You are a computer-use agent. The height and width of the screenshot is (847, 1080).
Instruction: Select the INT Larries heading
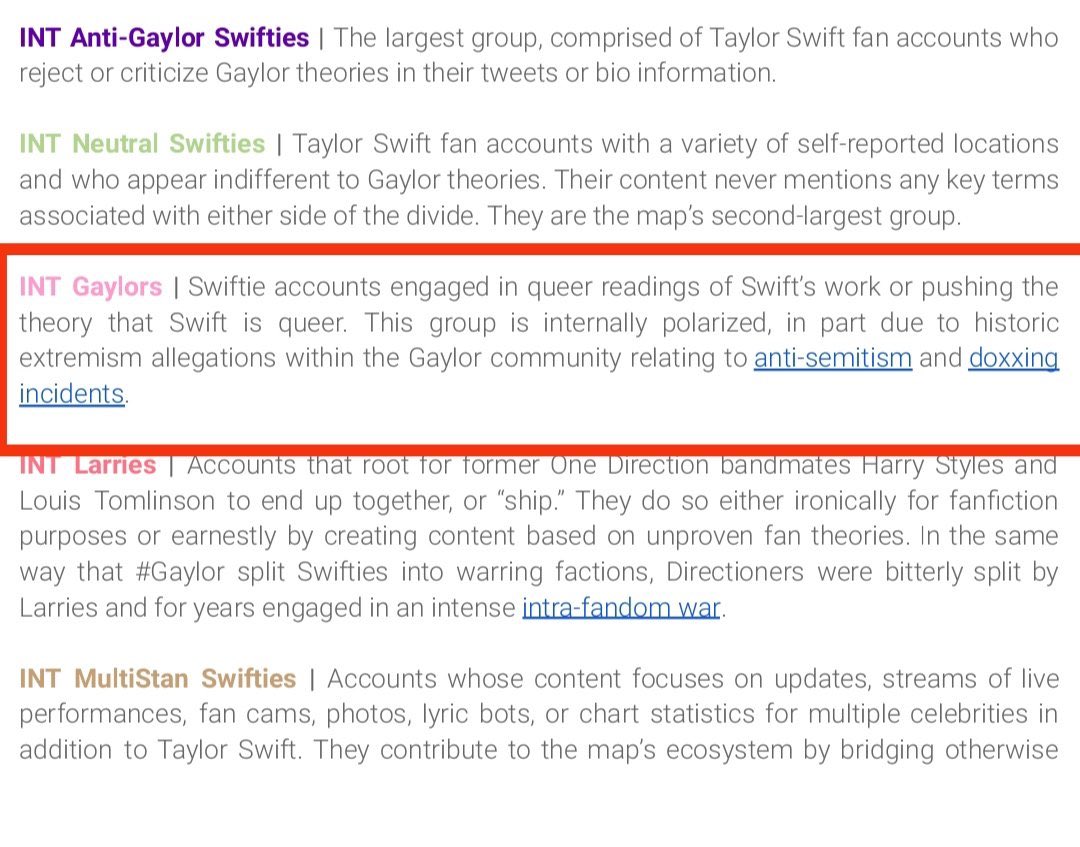tap(87, 466)
